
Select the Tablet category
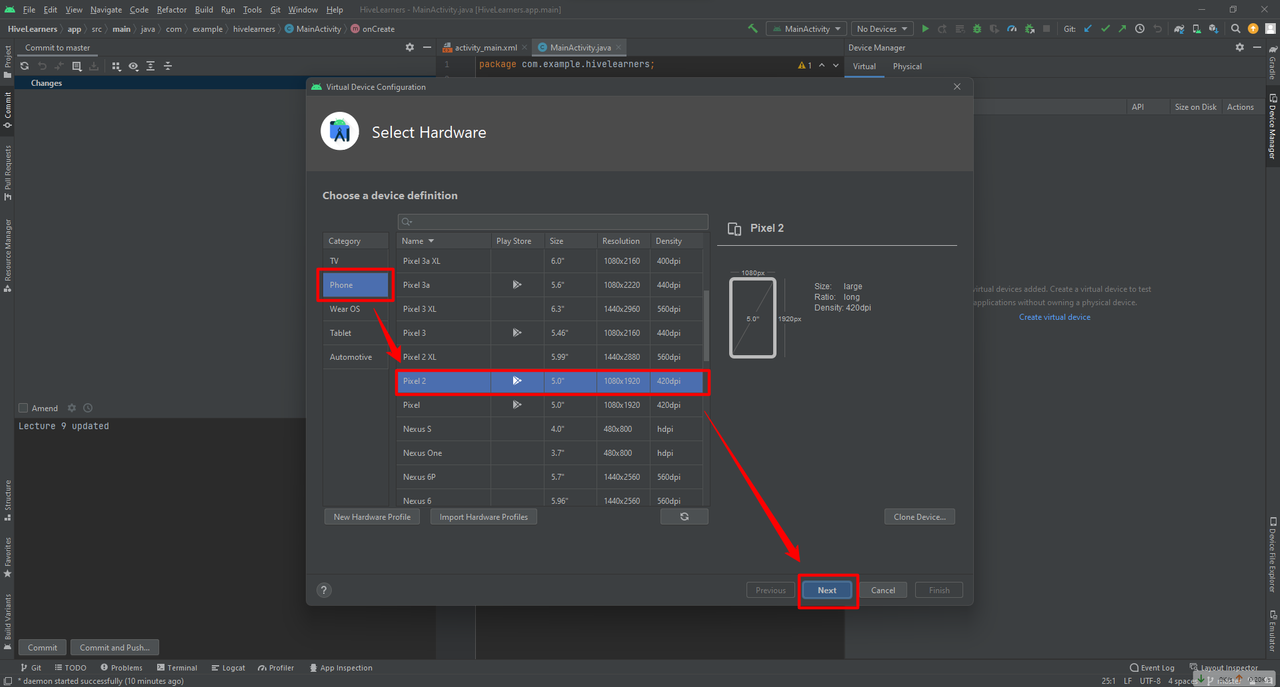click(x=356, y=333)
